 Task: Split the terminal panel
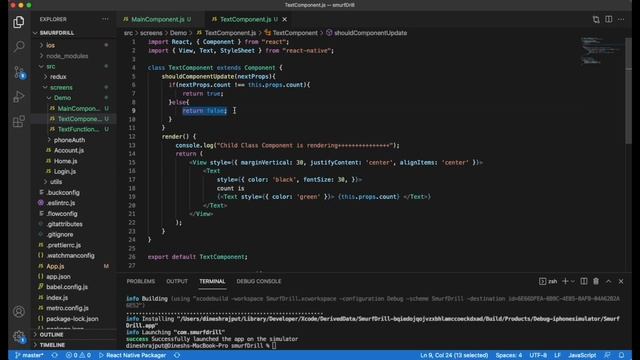[584, 281]
